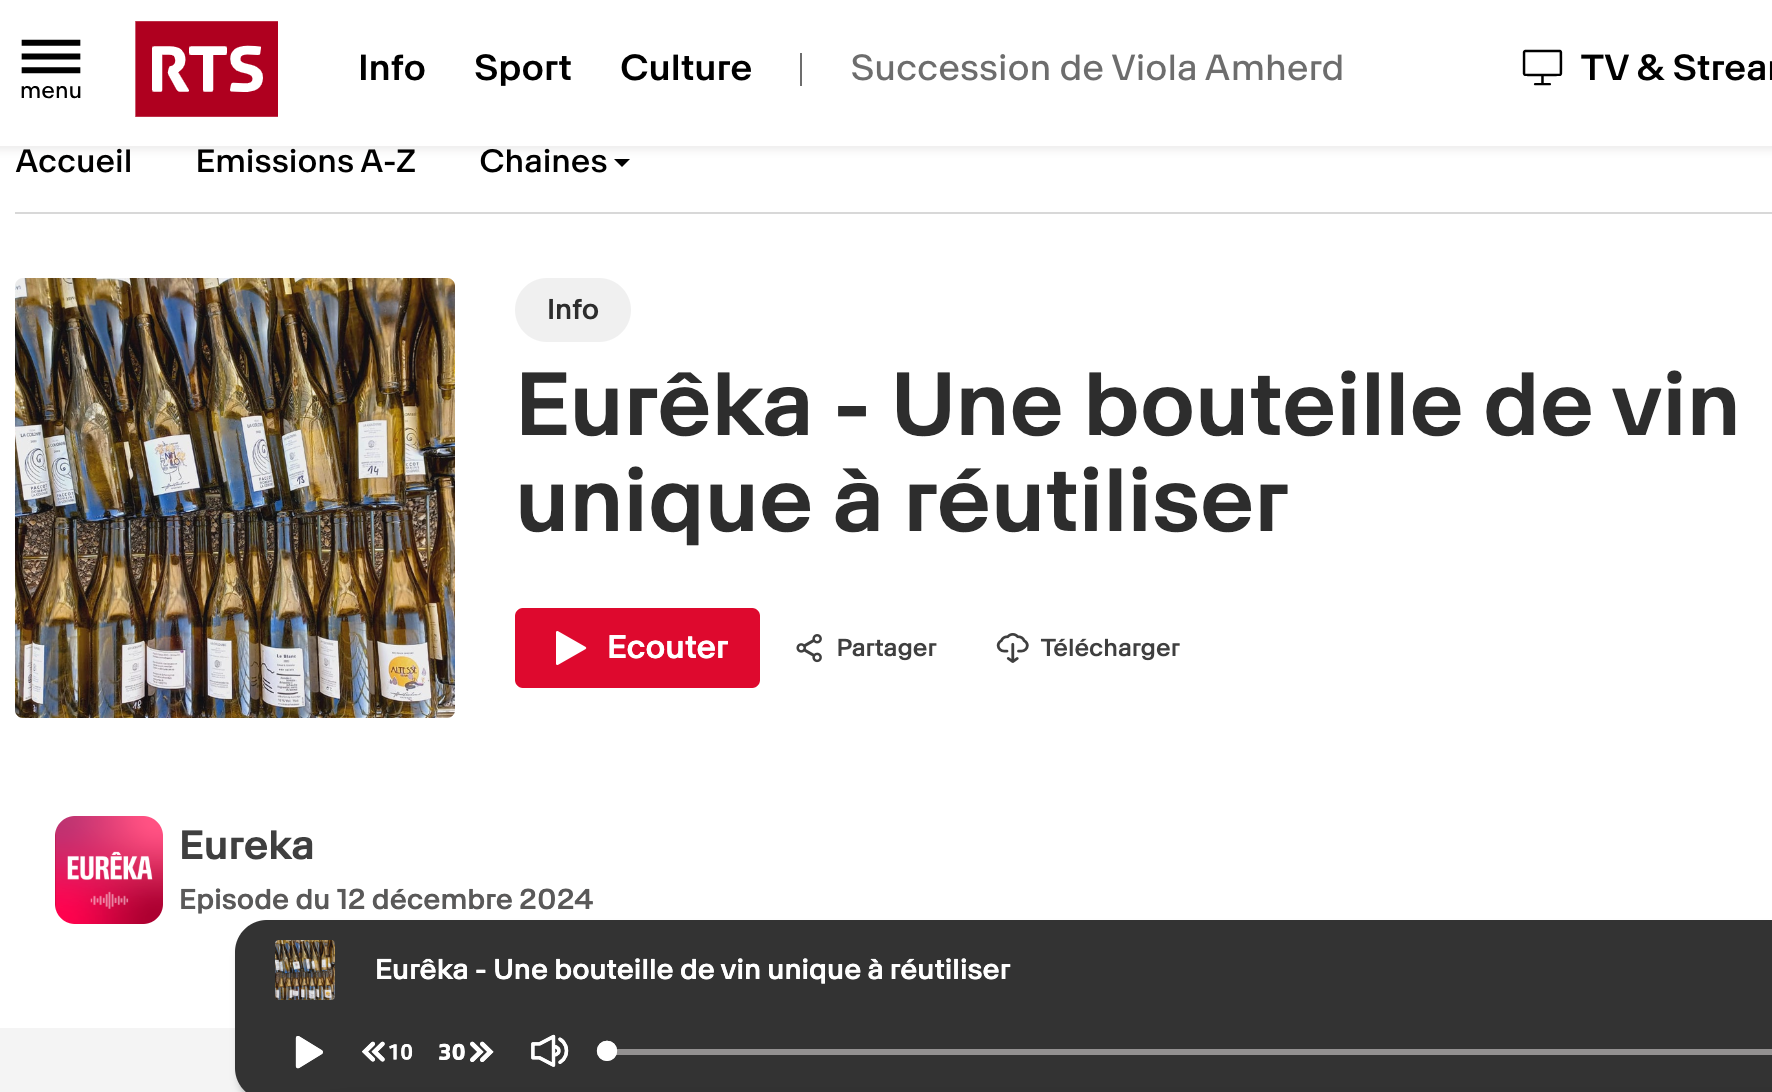Open the Sport section
This screenshot has width=1772, height=1092.
[522, 68]
